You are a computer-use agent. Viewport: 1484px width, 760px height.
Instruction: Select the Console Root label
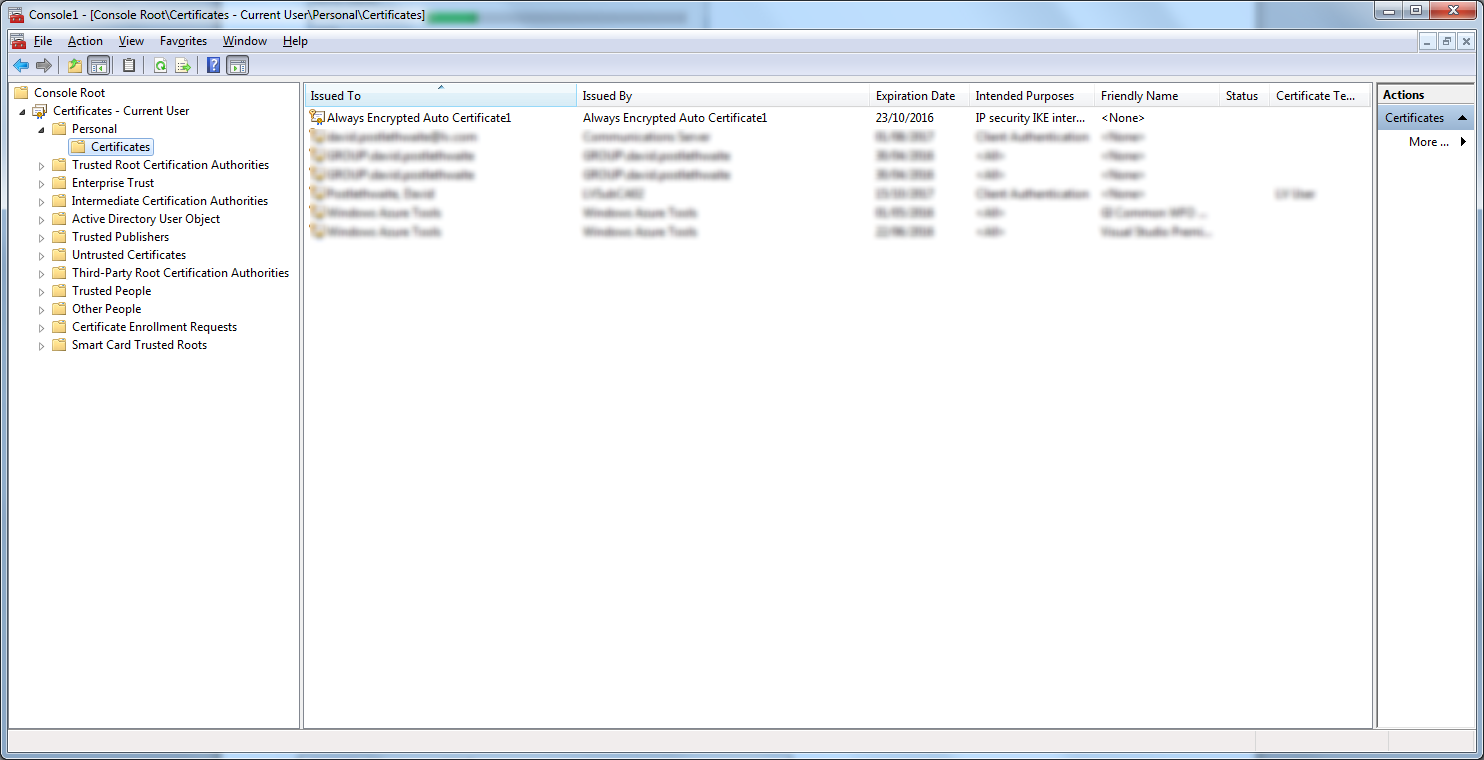(69, 93)
